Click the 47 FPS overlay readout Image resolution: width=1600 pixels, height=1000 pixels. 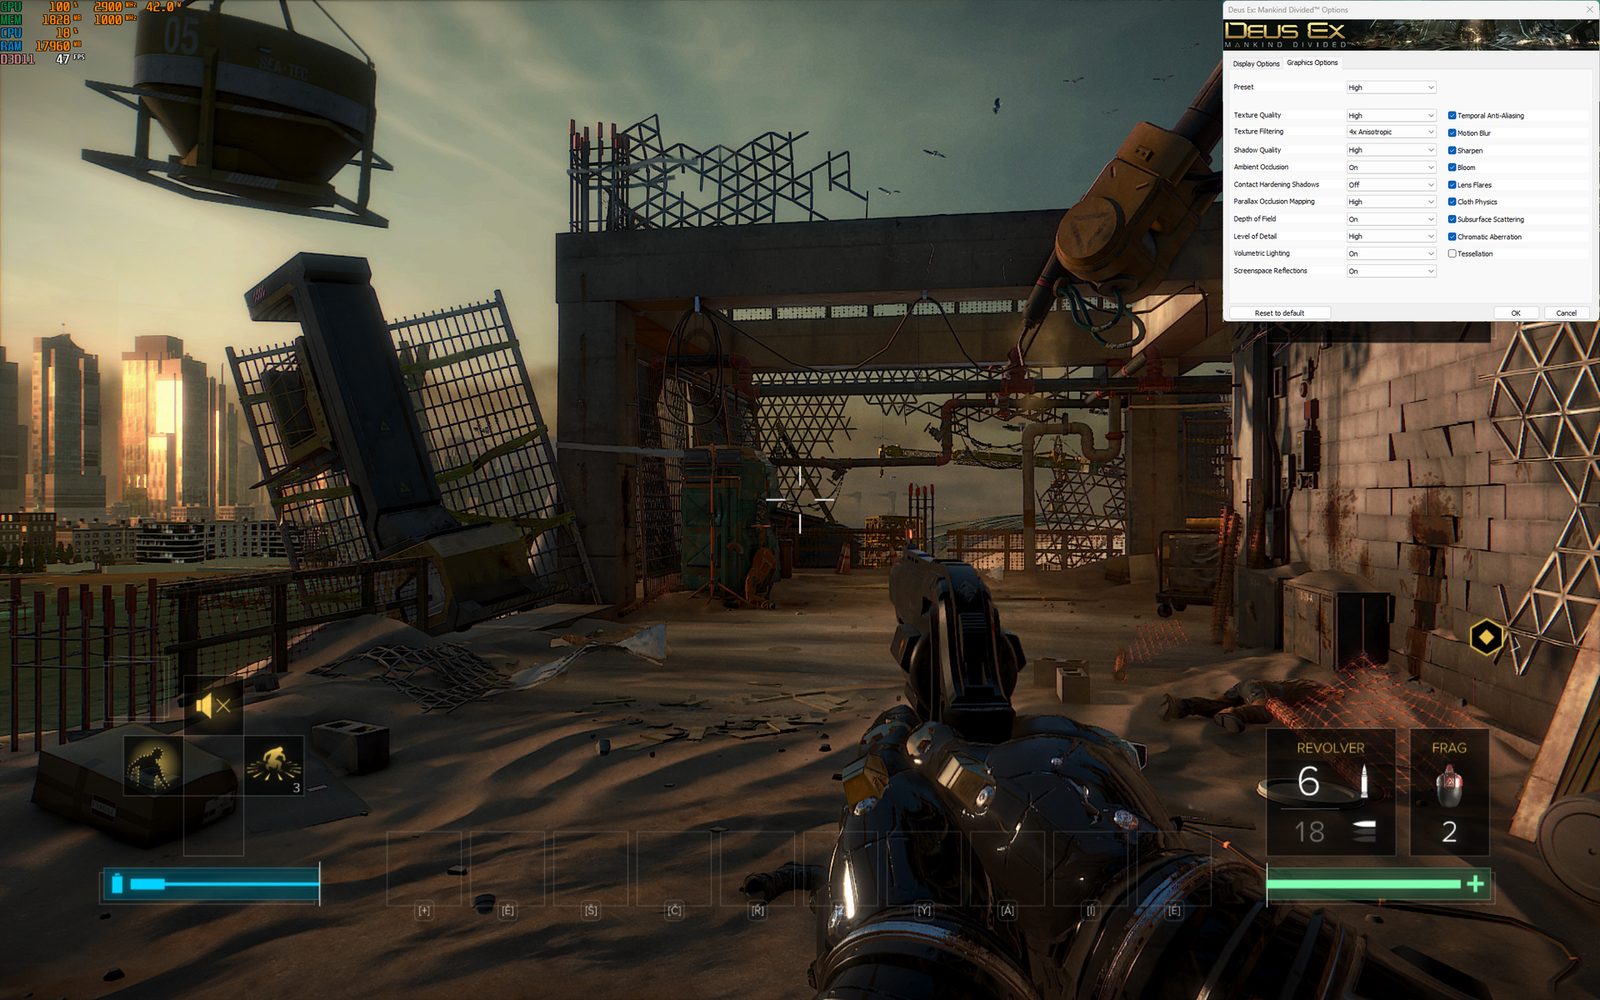[x=70, y=59]
